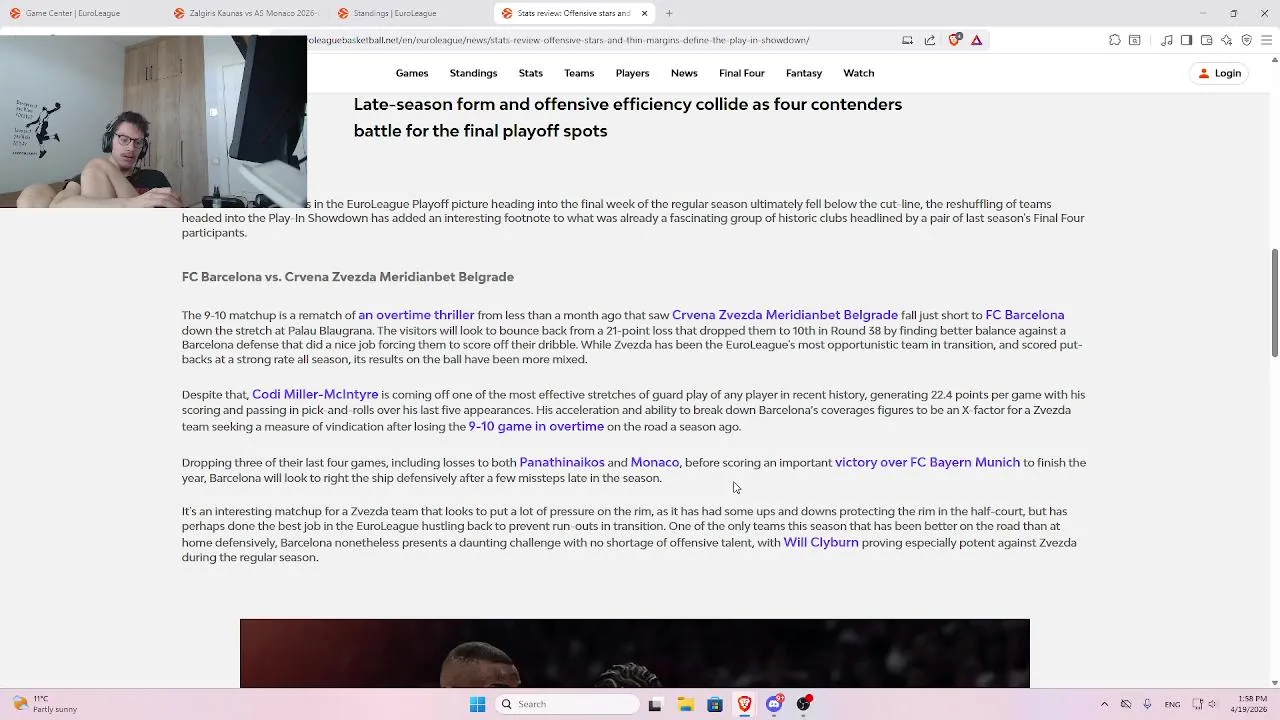Click the Brave VPN shield icon
Screen dimensions: 1280x720
1246,40
